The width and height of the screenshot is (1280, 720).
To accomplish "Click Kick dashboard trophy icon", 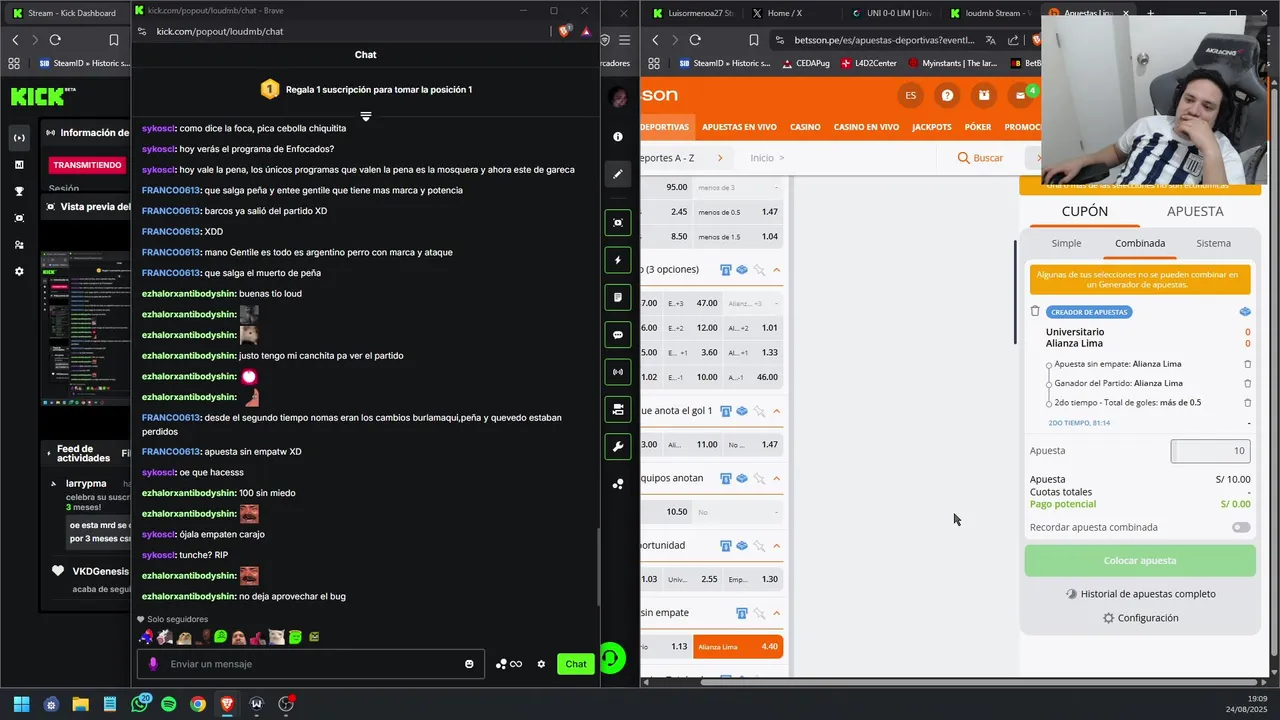I will point(19,191).
